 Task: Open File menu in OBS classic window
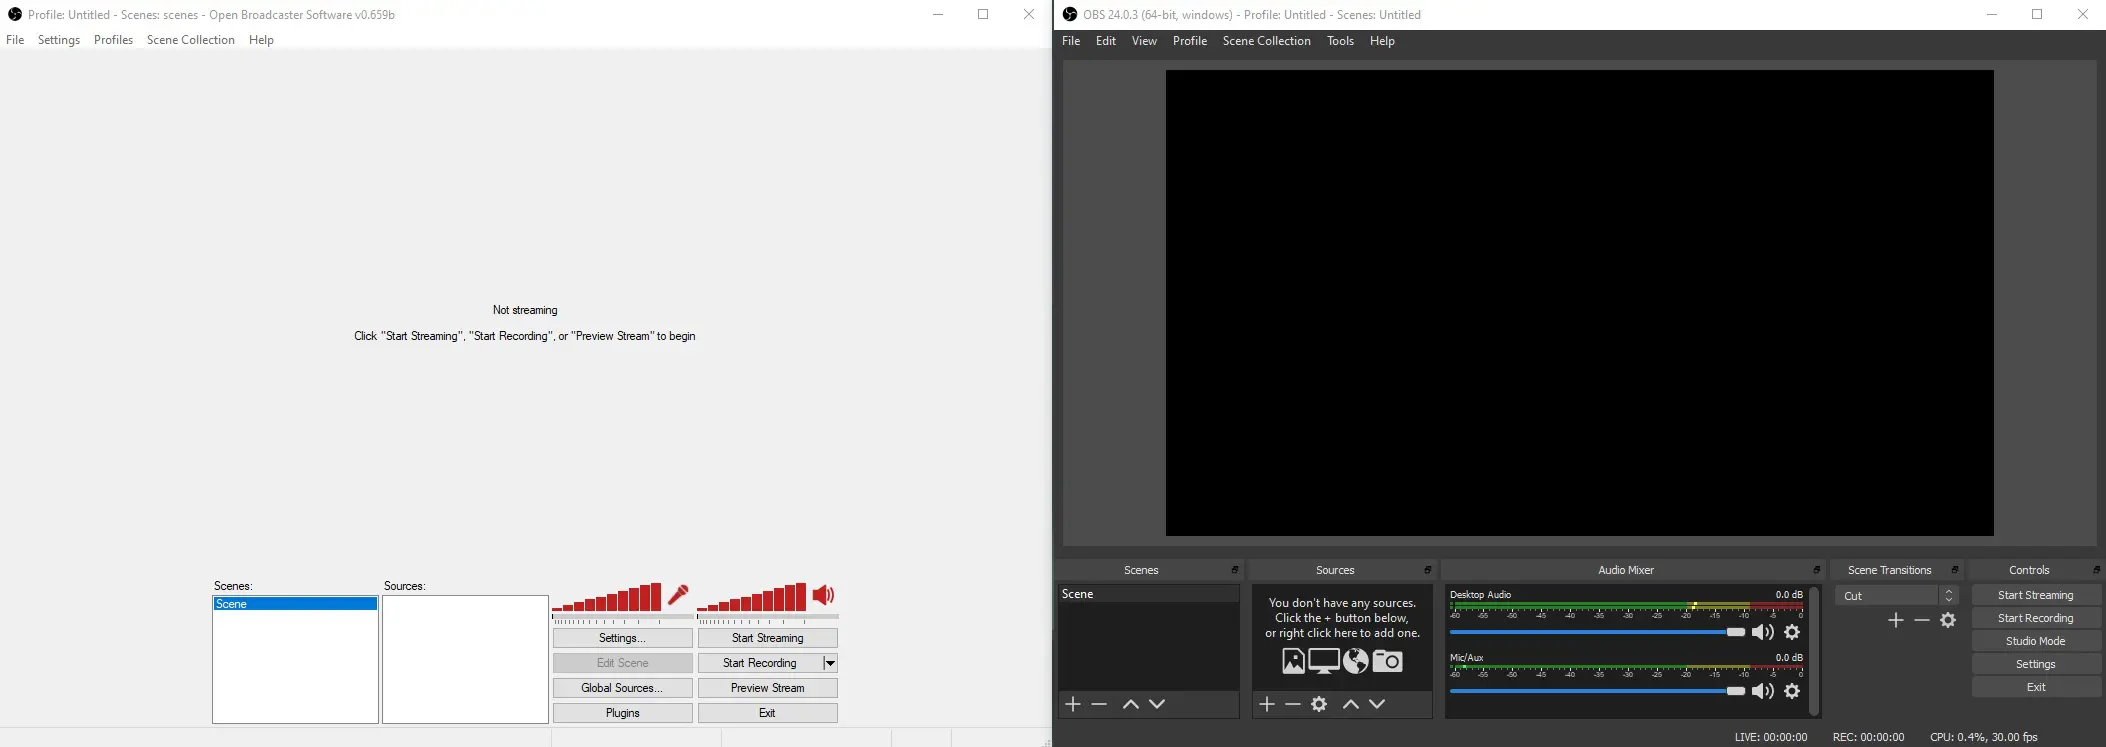click(x=15, y=40)
